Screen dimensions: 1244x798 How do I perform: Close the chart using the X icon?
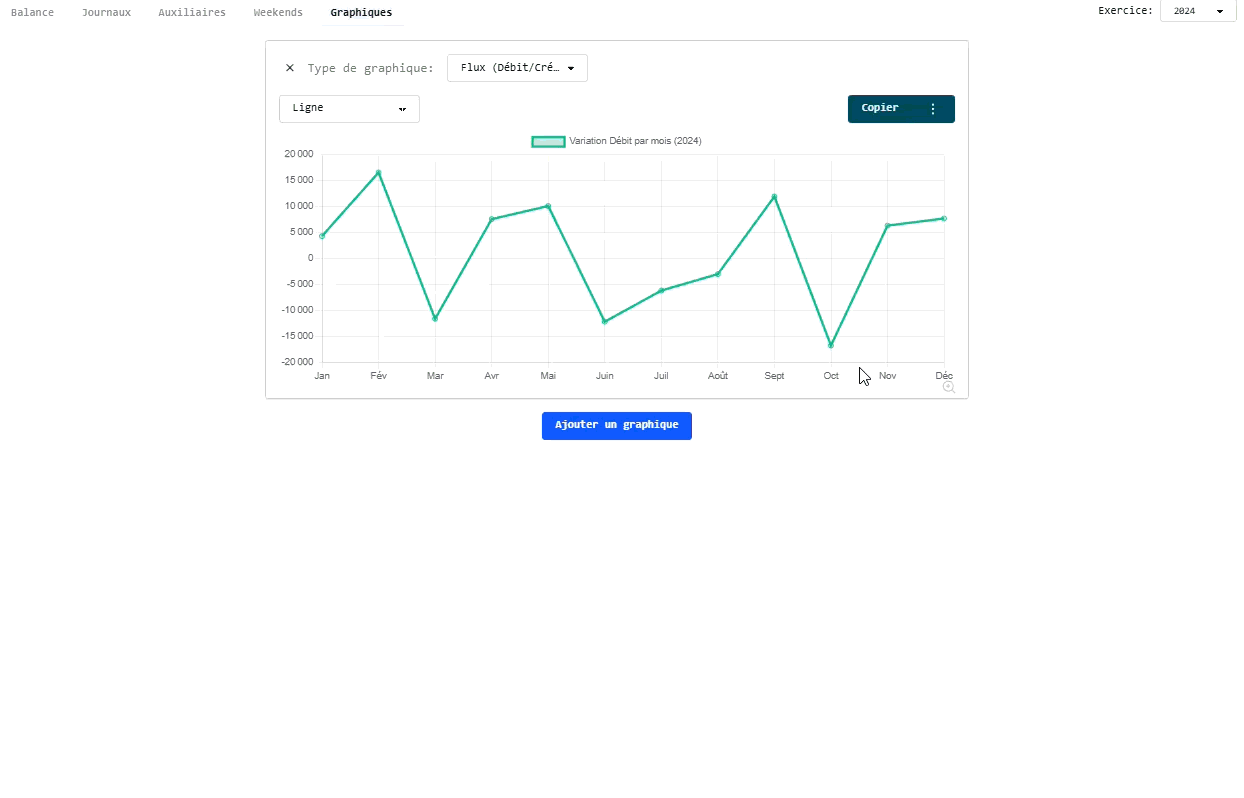click(290, 67)
